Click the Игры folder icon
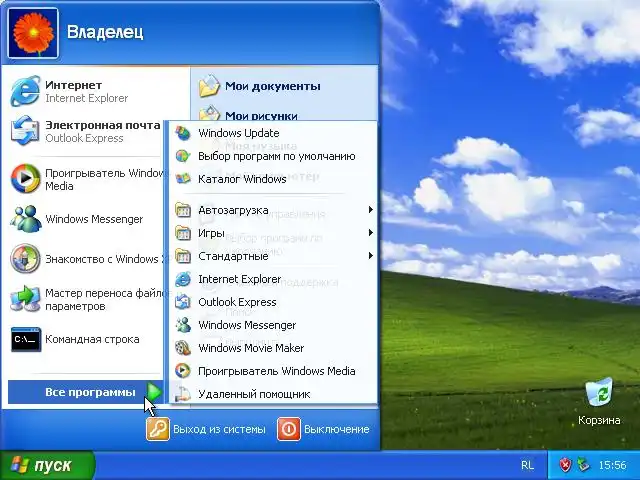640x480 pixels. click(x=183, y=233)
